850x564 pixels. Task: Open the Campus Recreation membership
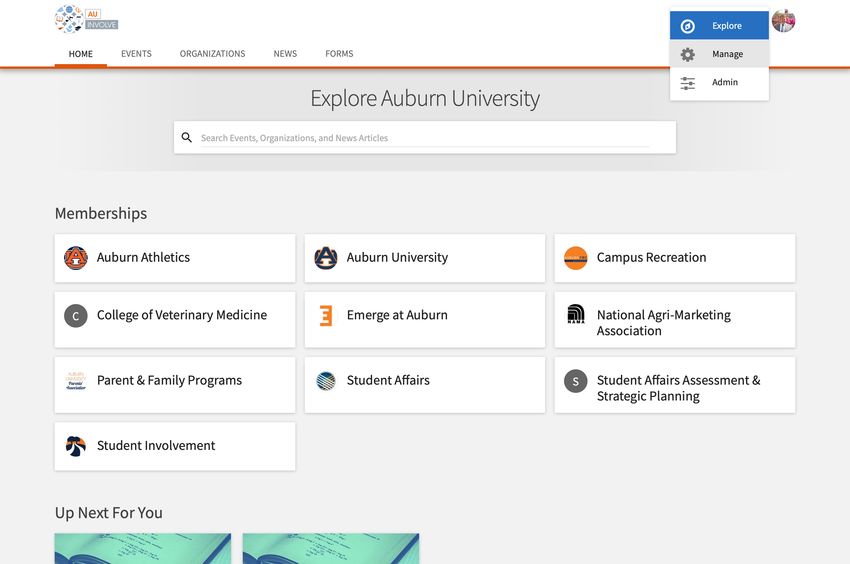point(675,258)
